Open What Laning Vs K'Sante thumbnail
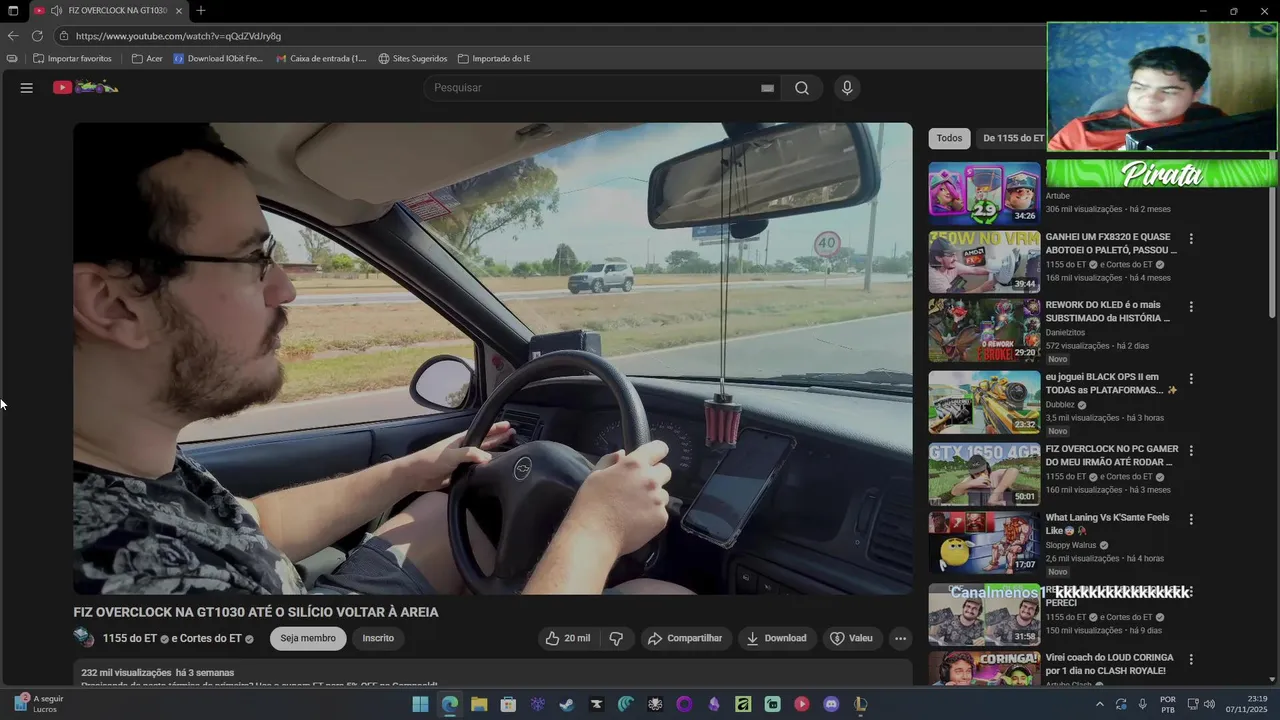The height and width of the screenshot is (720, 1280). coord(984,543)
